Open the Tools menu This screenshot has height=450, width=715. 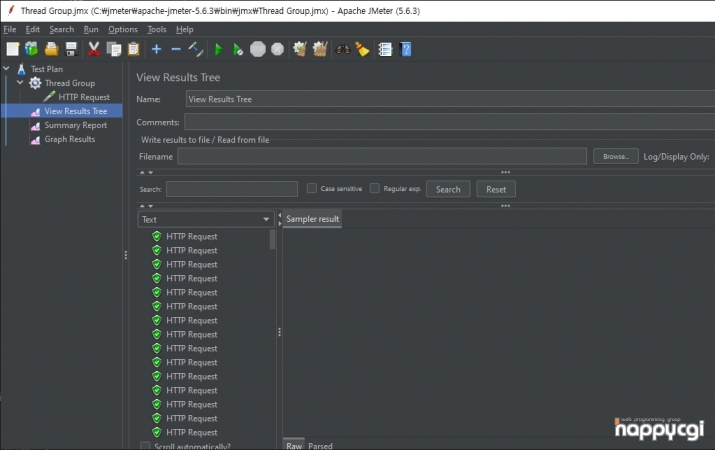tap(156, 29)
